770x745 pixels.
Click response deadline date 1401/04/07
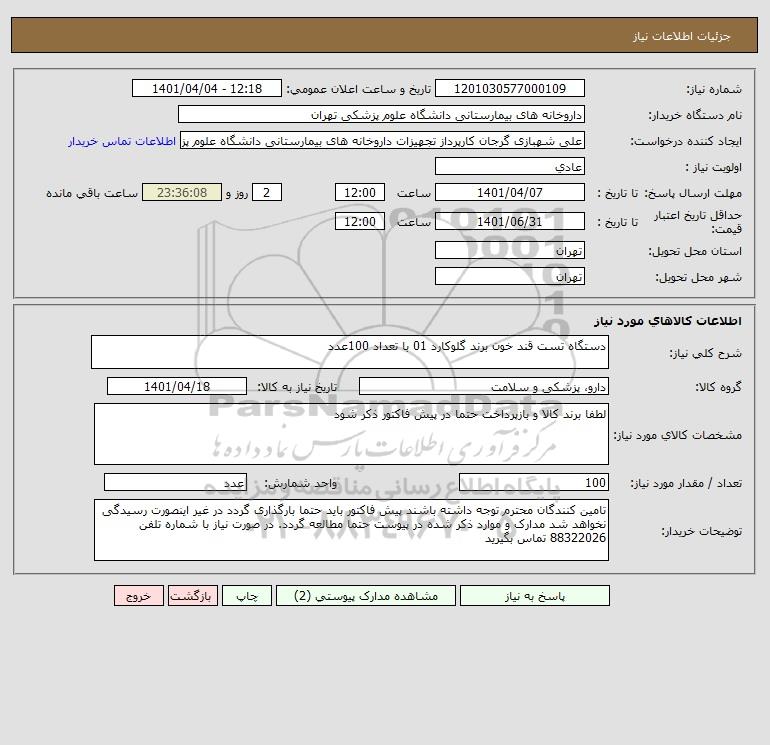[x=510, y=193]
